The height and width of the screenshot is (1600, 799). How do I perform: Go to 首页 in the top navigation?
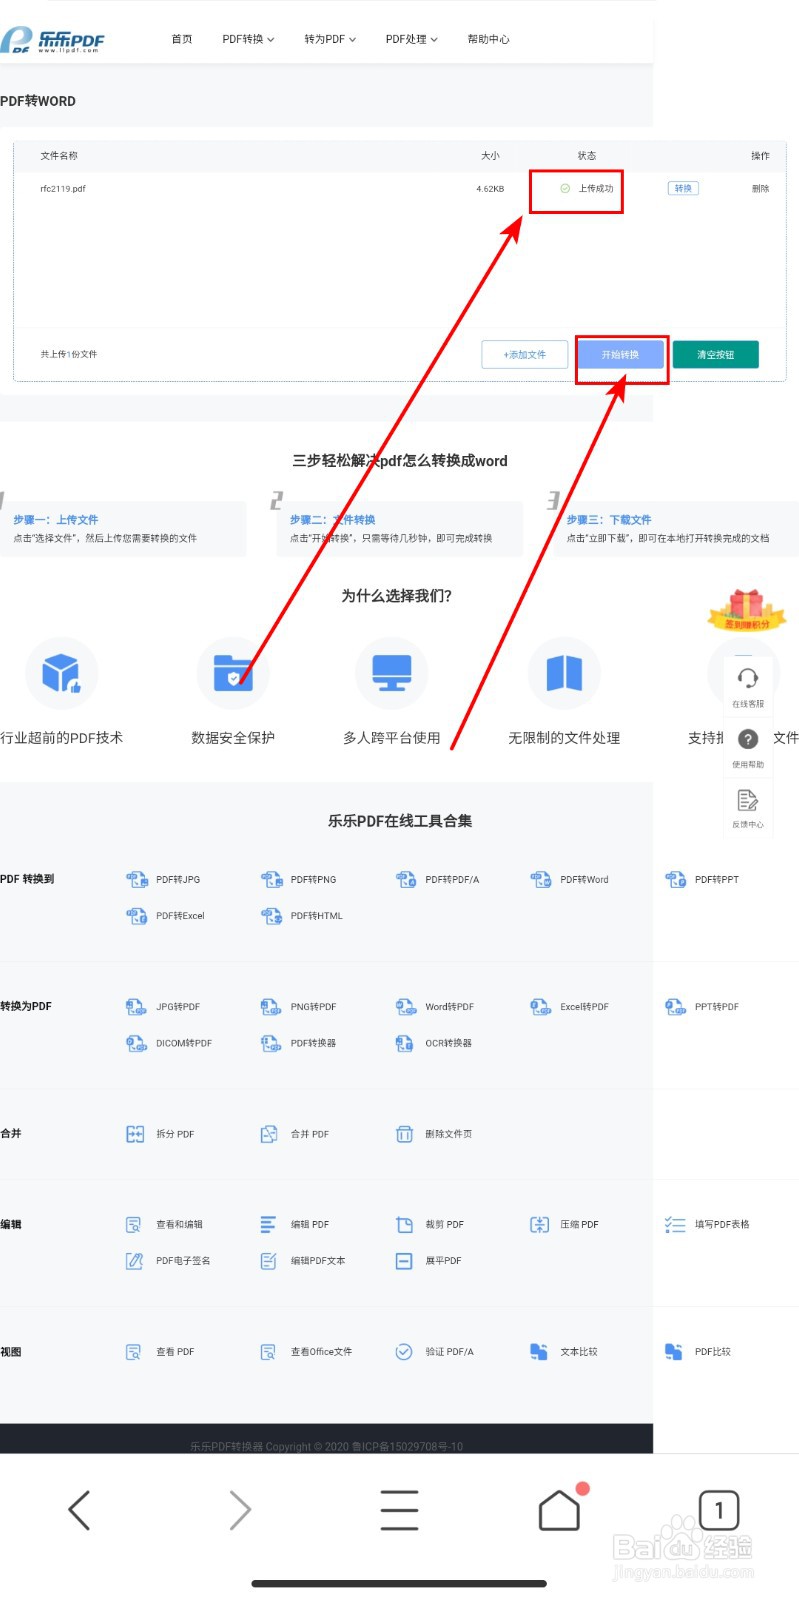coord(182,39)
